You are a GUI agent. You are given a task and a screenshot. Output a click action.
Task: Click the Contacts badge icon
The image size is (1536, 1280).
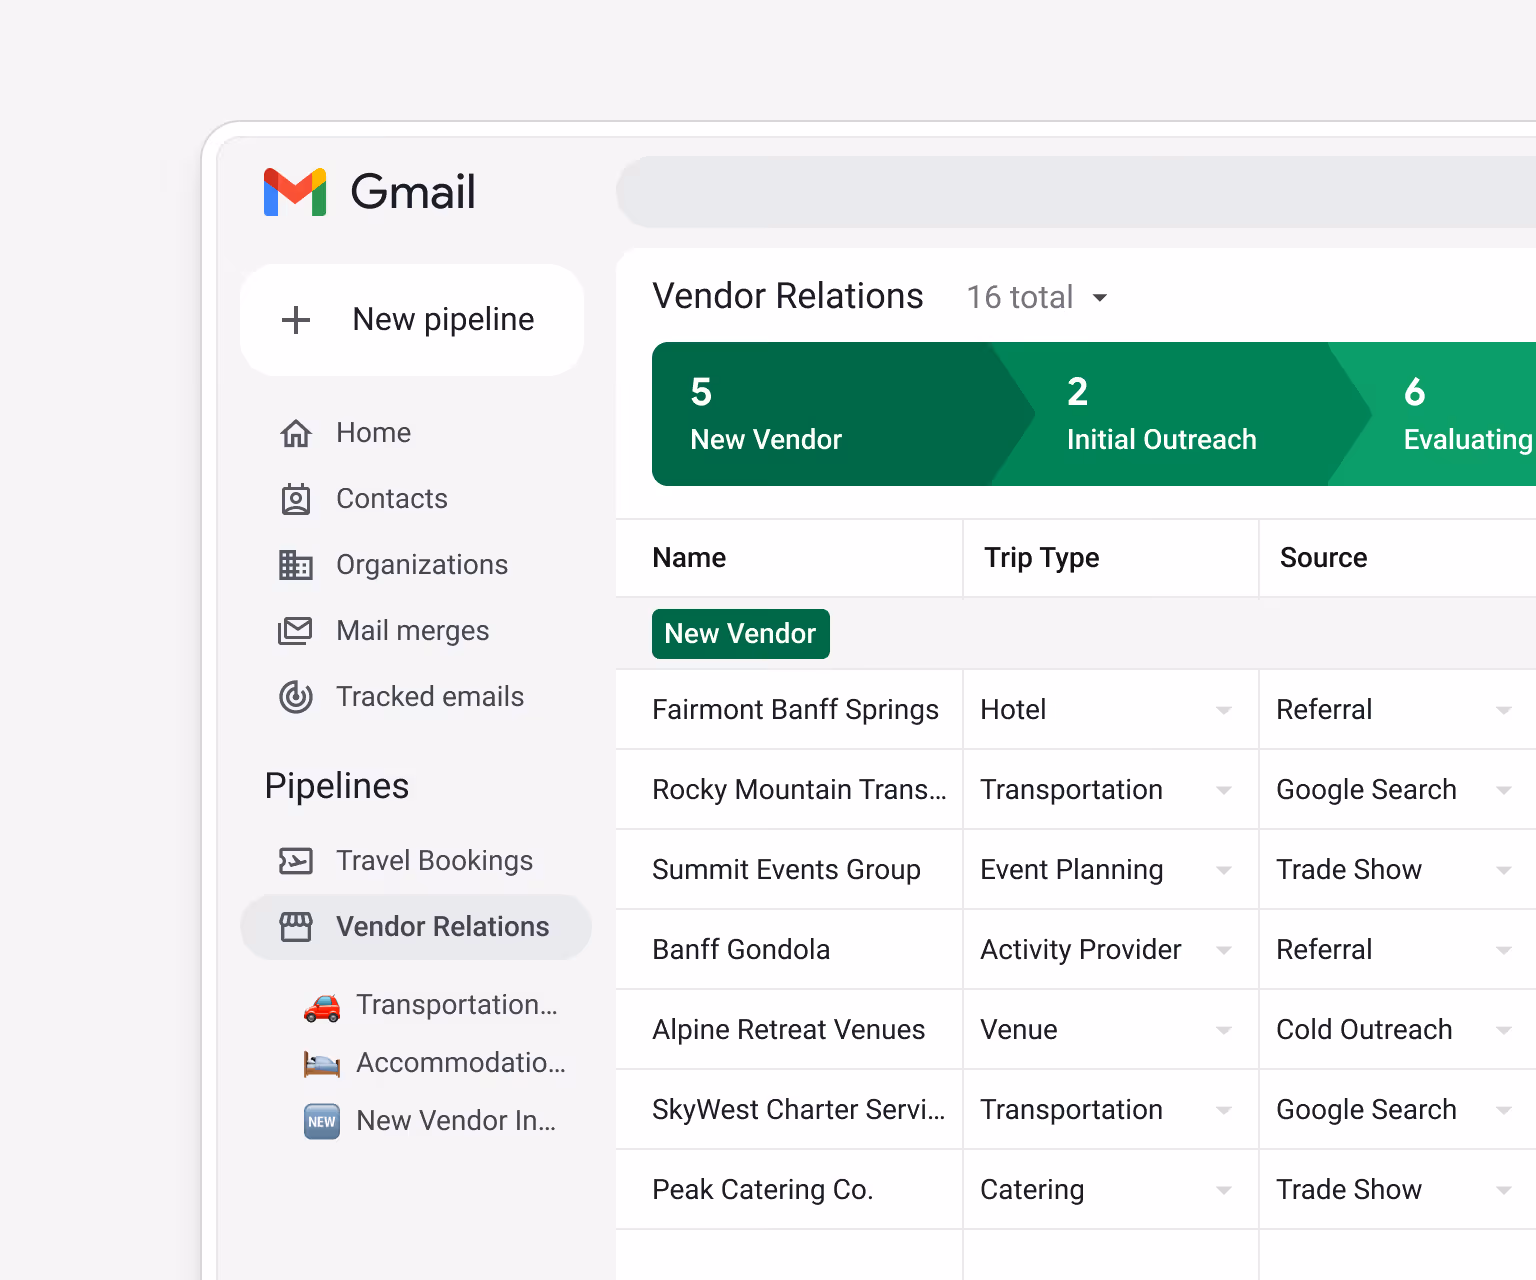click(296, 499)
